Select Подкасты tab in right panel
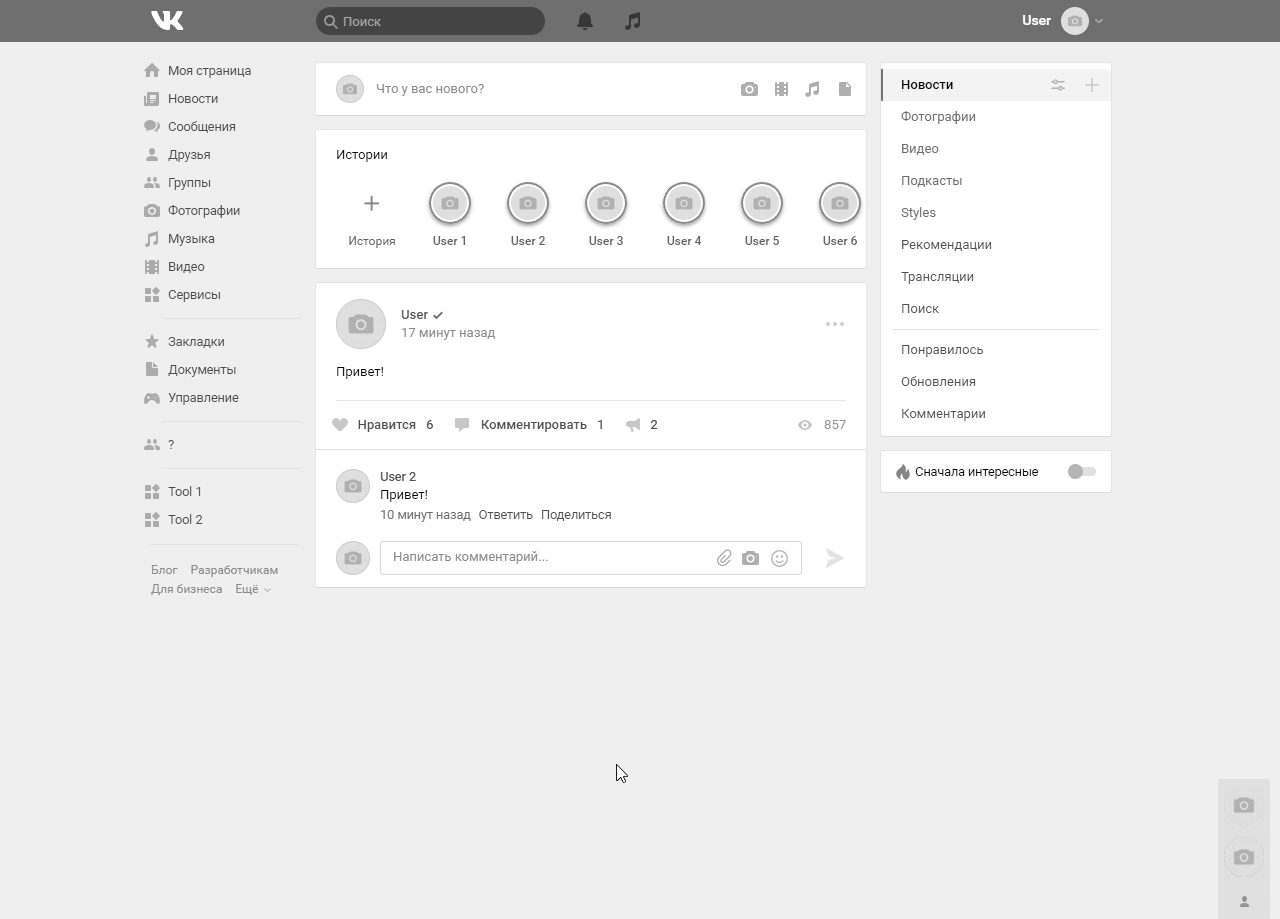The height and width of the screenshot is (919, 1280). coord(996,181)
